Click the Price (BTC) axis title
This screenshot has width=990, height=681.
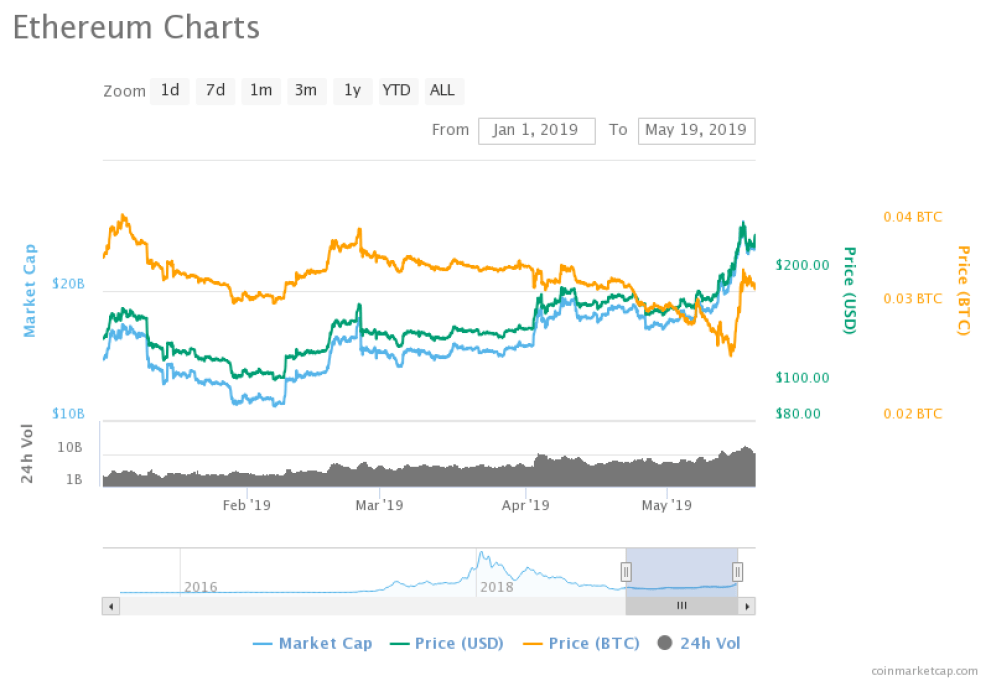click(x=963, y=290)
